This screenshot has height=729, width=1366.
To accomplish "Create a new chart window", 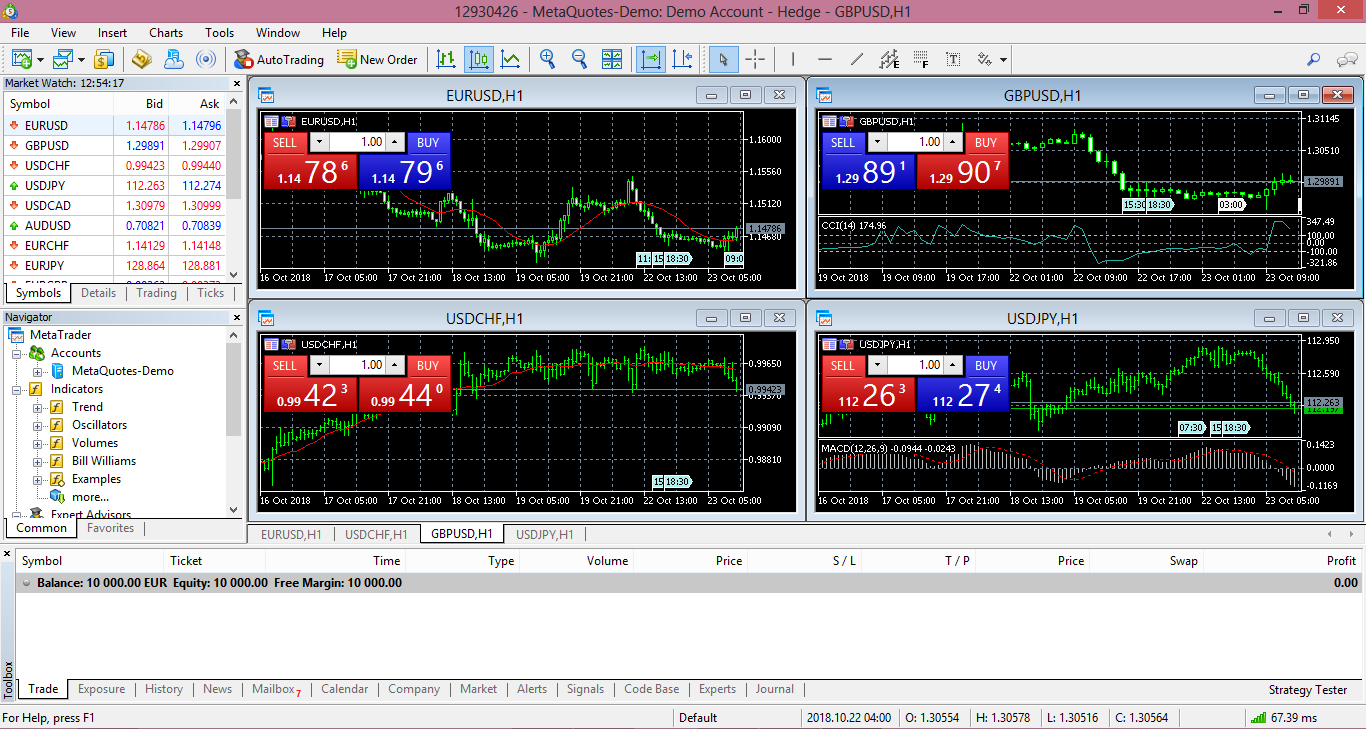I will click(x=20, y=60).
